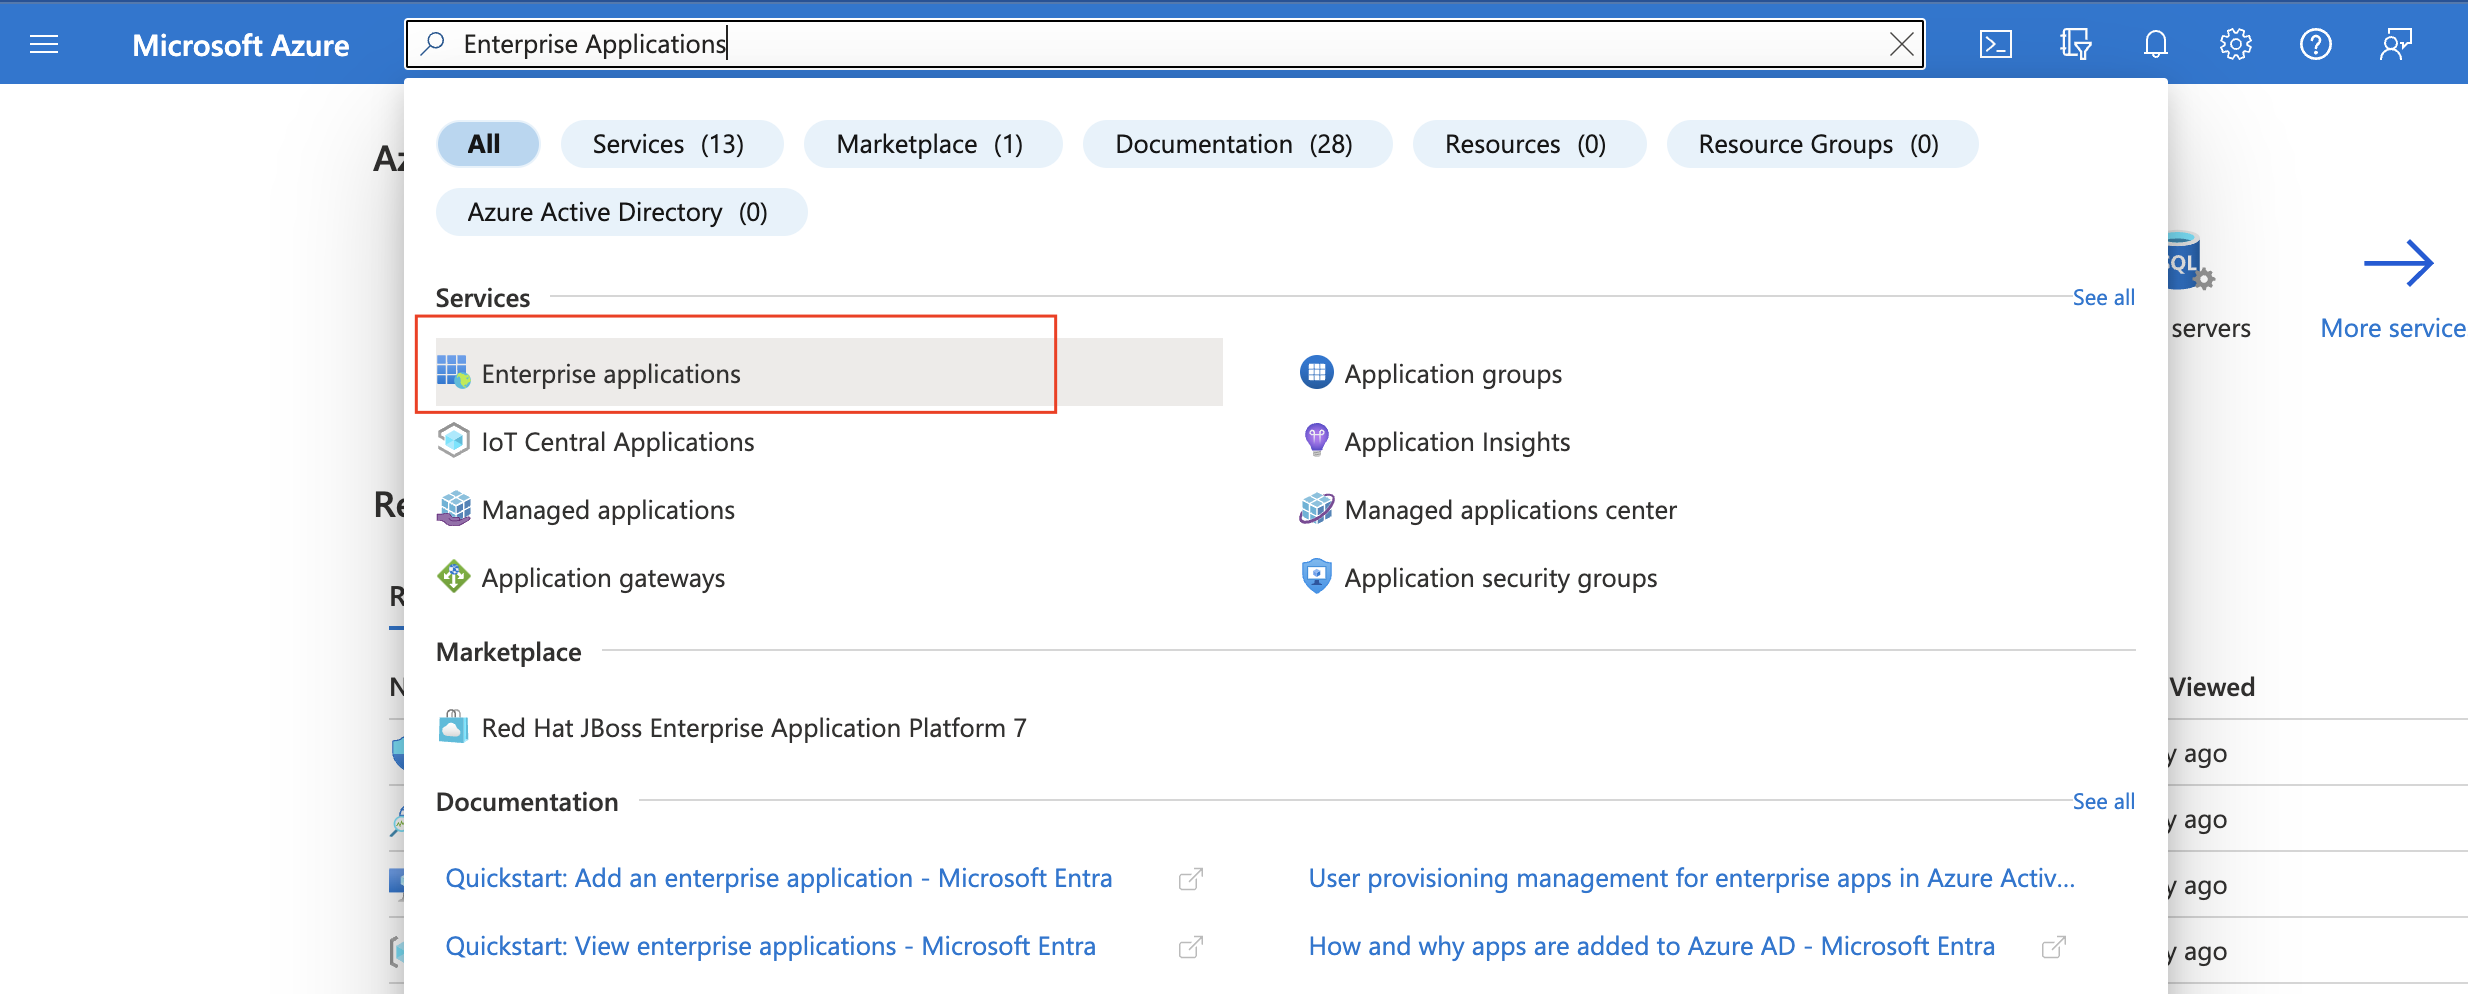Screen dimensions: 2468x994
Task: Click external link icon beside How and why apps
Action: coord(2053,947)
